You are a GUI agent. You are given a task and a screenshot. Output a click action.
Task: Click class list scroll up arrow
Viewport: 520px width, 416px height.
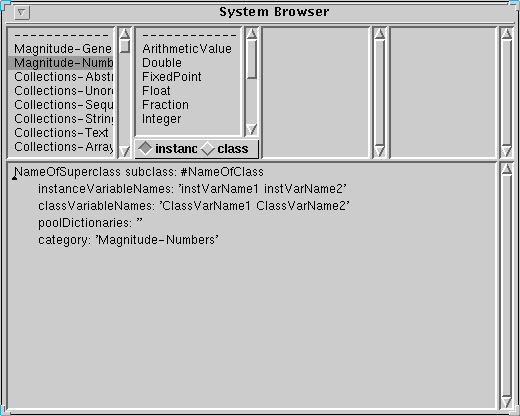[252, 34]
